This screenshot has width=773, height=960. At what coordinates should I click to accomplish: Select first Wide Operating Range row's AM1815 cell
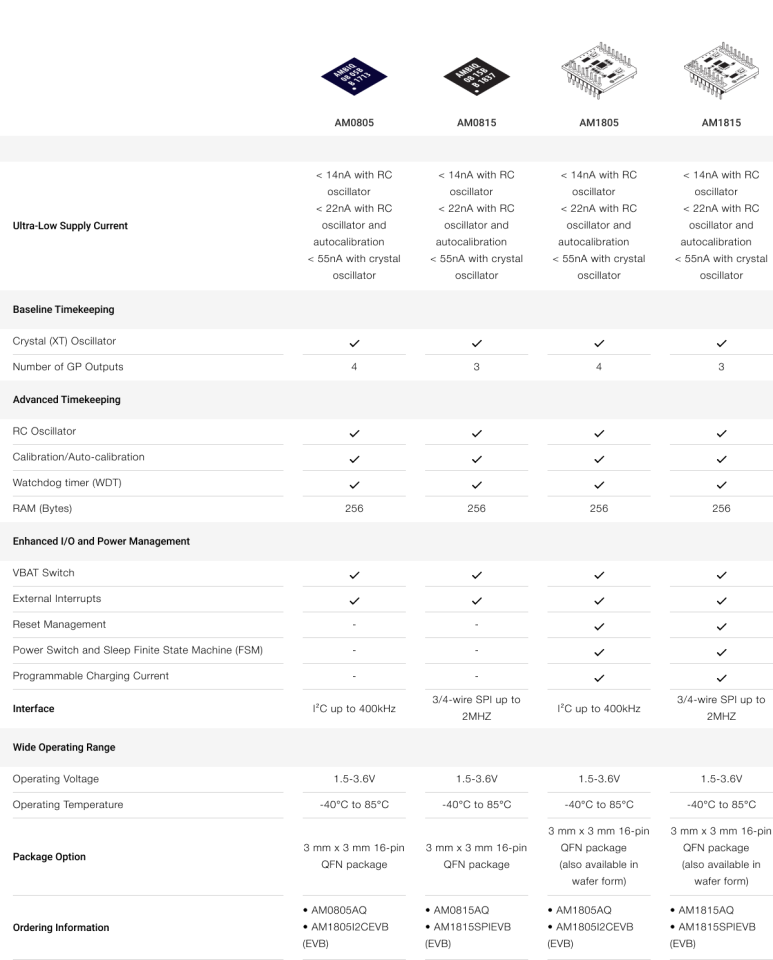click(x=721, y=779)
